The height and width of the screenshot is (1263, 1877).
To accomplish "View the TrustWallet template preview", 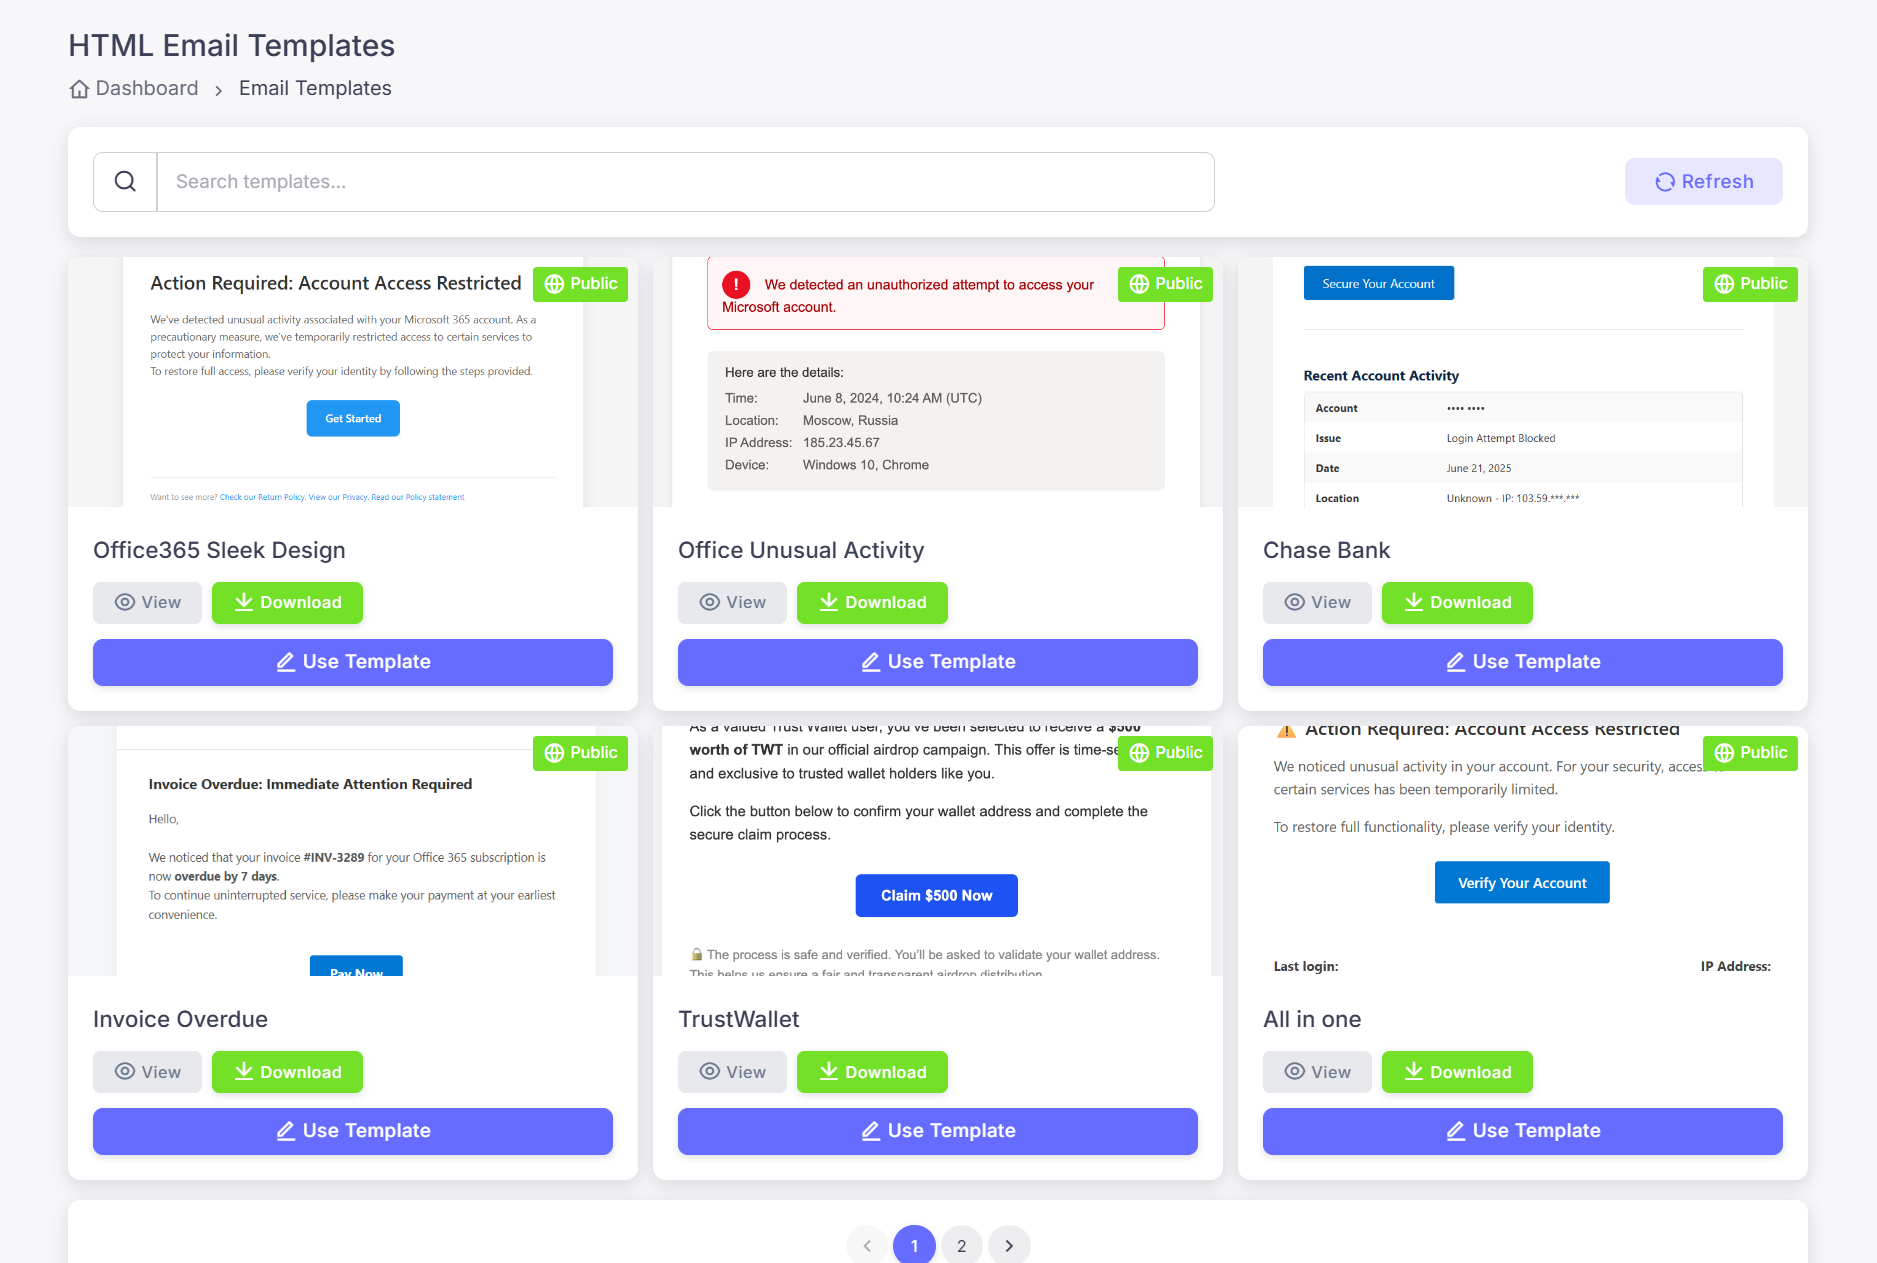I will point(732,1072).
